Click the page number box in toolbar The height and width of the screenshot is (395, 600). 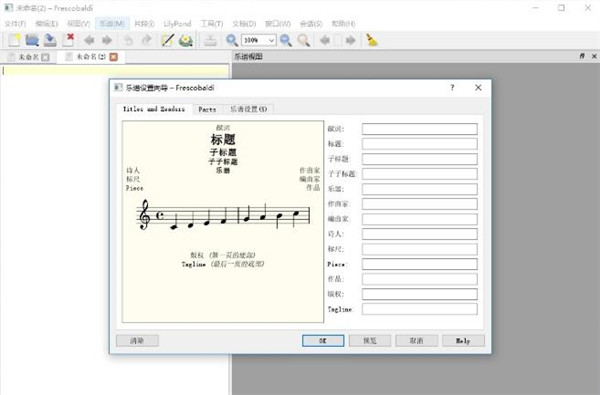338,40
